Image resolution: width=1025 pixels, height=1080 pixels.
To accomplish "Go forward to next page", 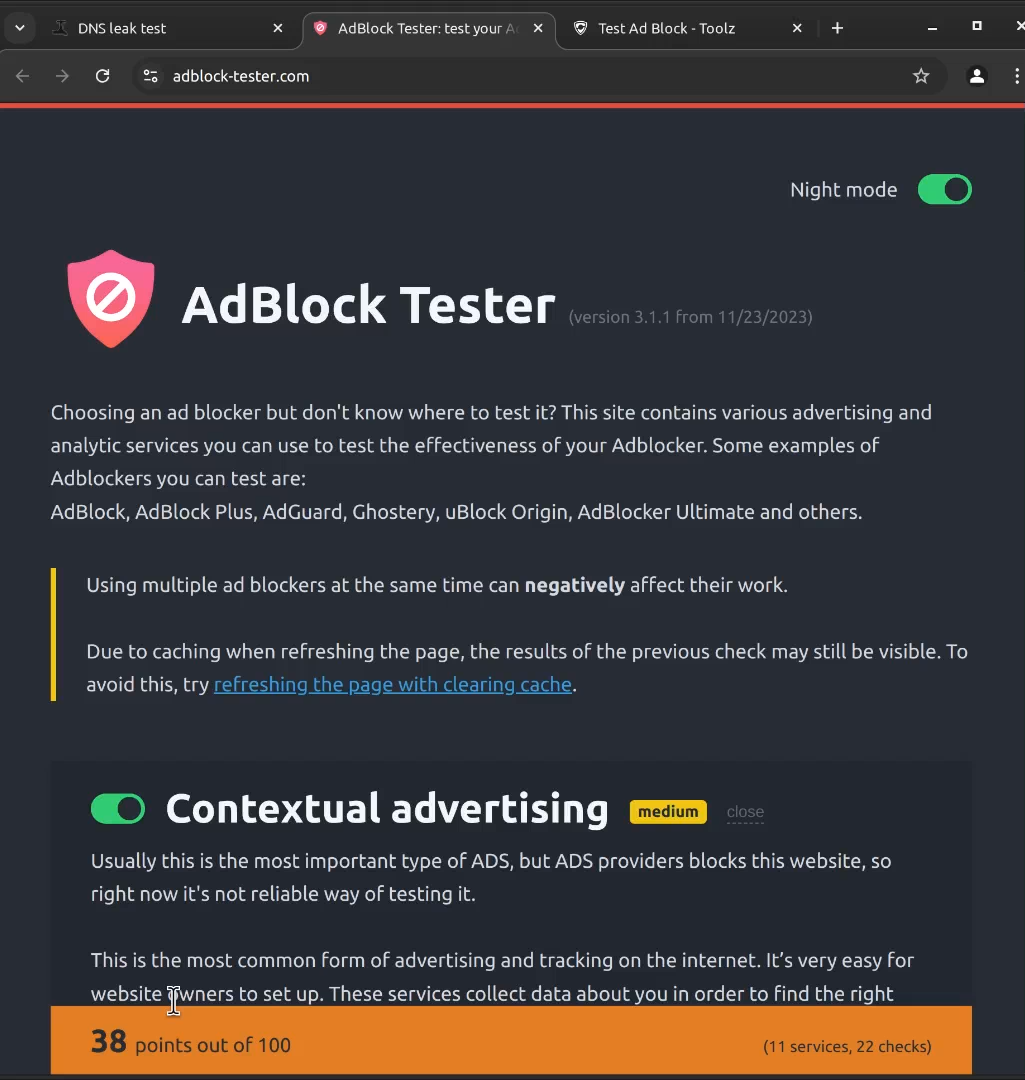I will 63,76.
